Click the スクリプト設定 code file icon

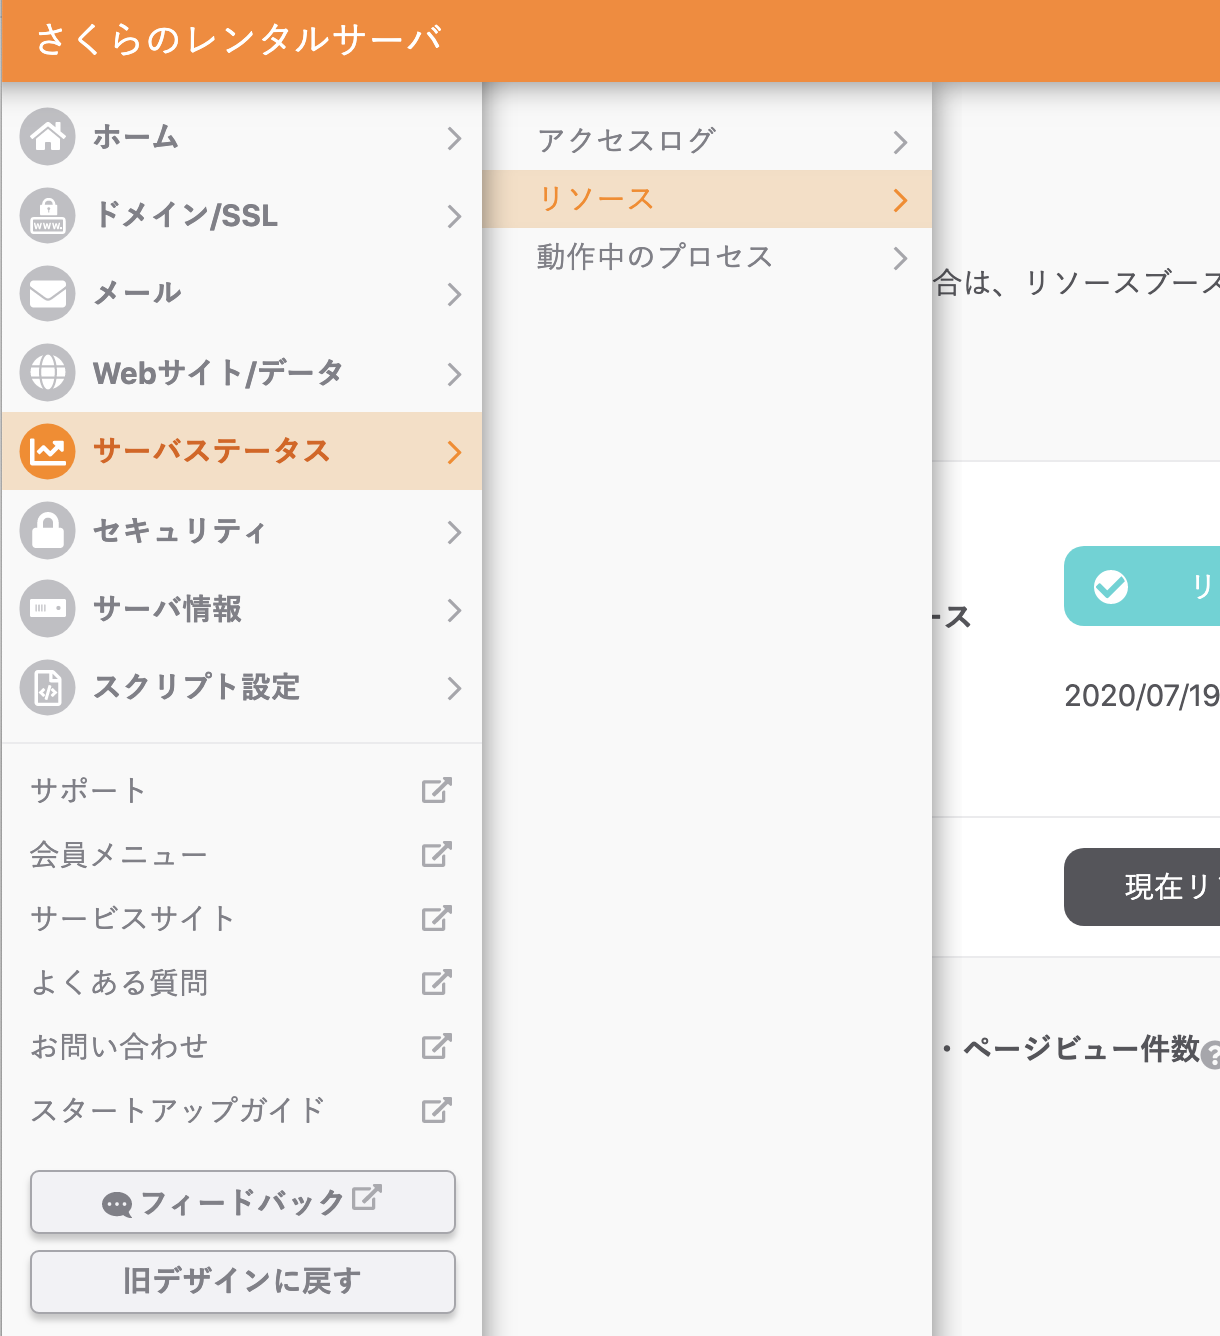(x=47, y=687)
